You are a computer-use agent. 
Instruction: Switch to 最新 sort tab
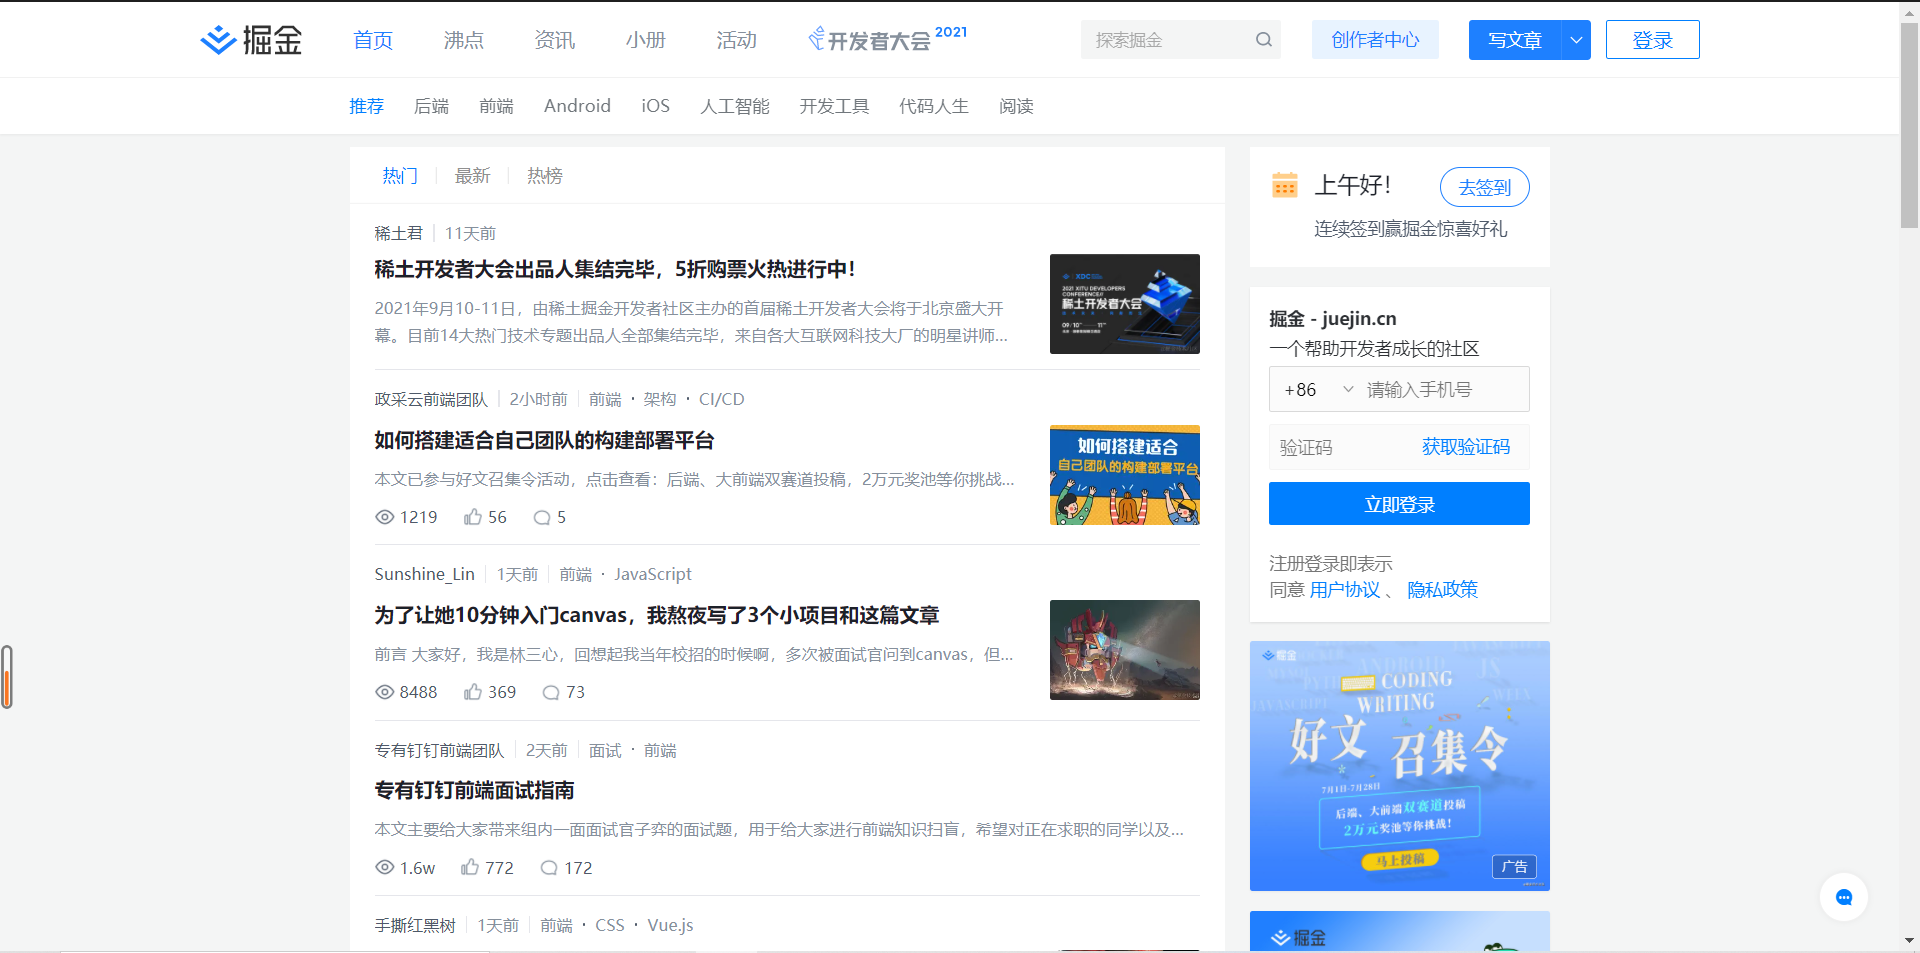[473, 176]
